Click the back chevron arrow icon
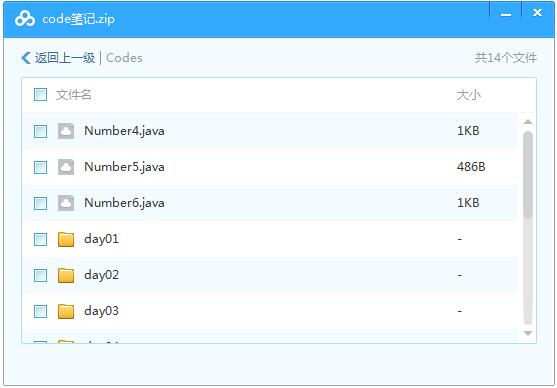 (26, 58)
